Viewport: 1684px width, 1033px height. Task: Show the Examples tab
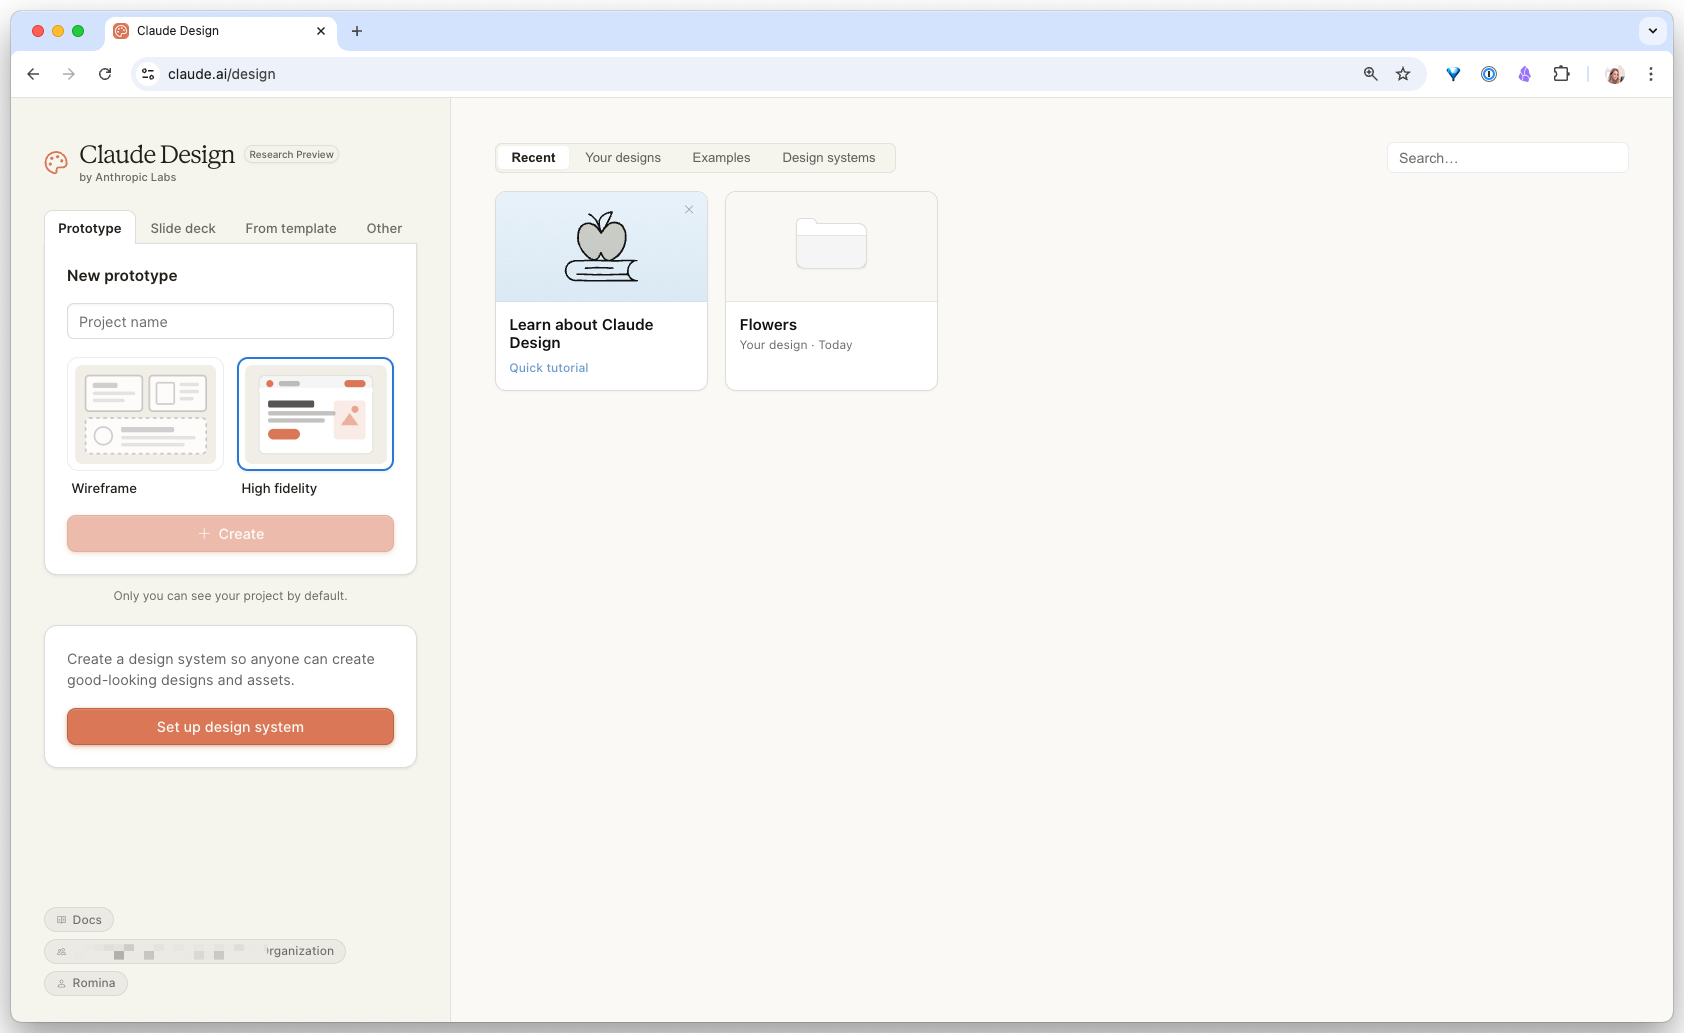pyautogui.click(x=721, y=158)
